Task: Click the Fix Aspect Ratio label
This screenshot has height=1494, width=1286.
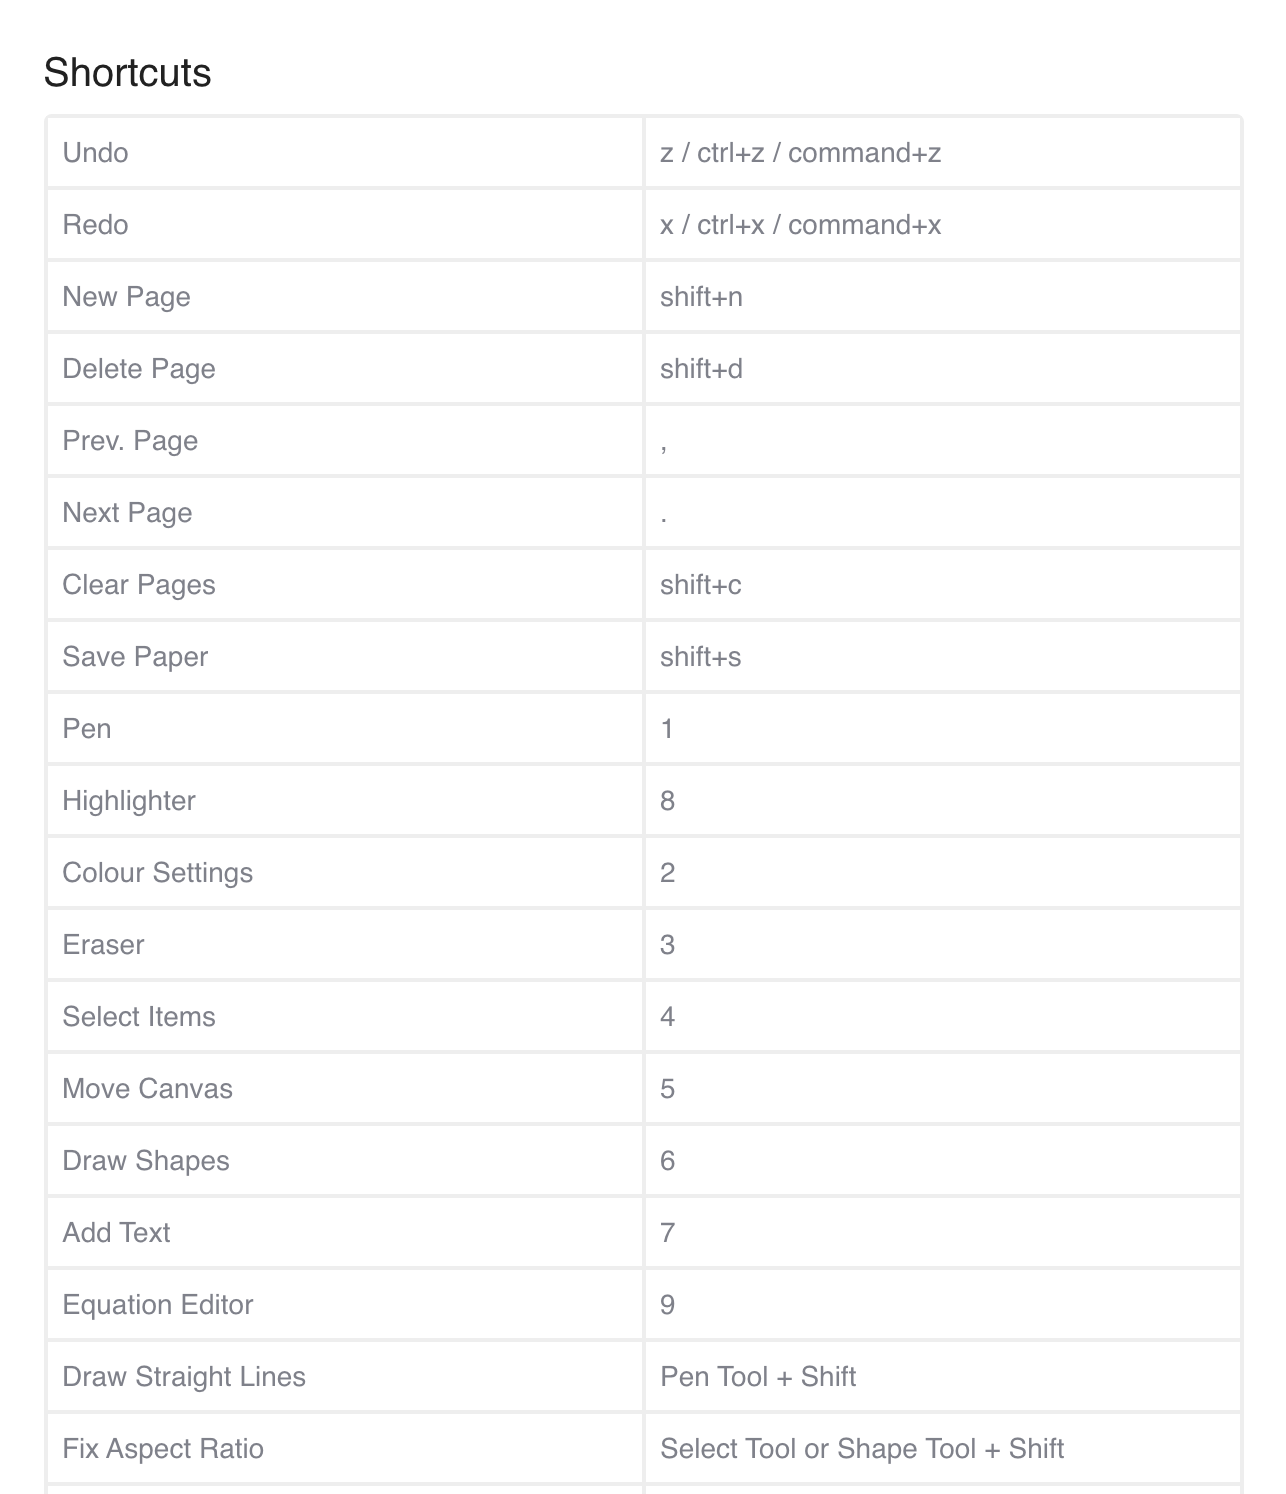Action: click(163, 1449)
